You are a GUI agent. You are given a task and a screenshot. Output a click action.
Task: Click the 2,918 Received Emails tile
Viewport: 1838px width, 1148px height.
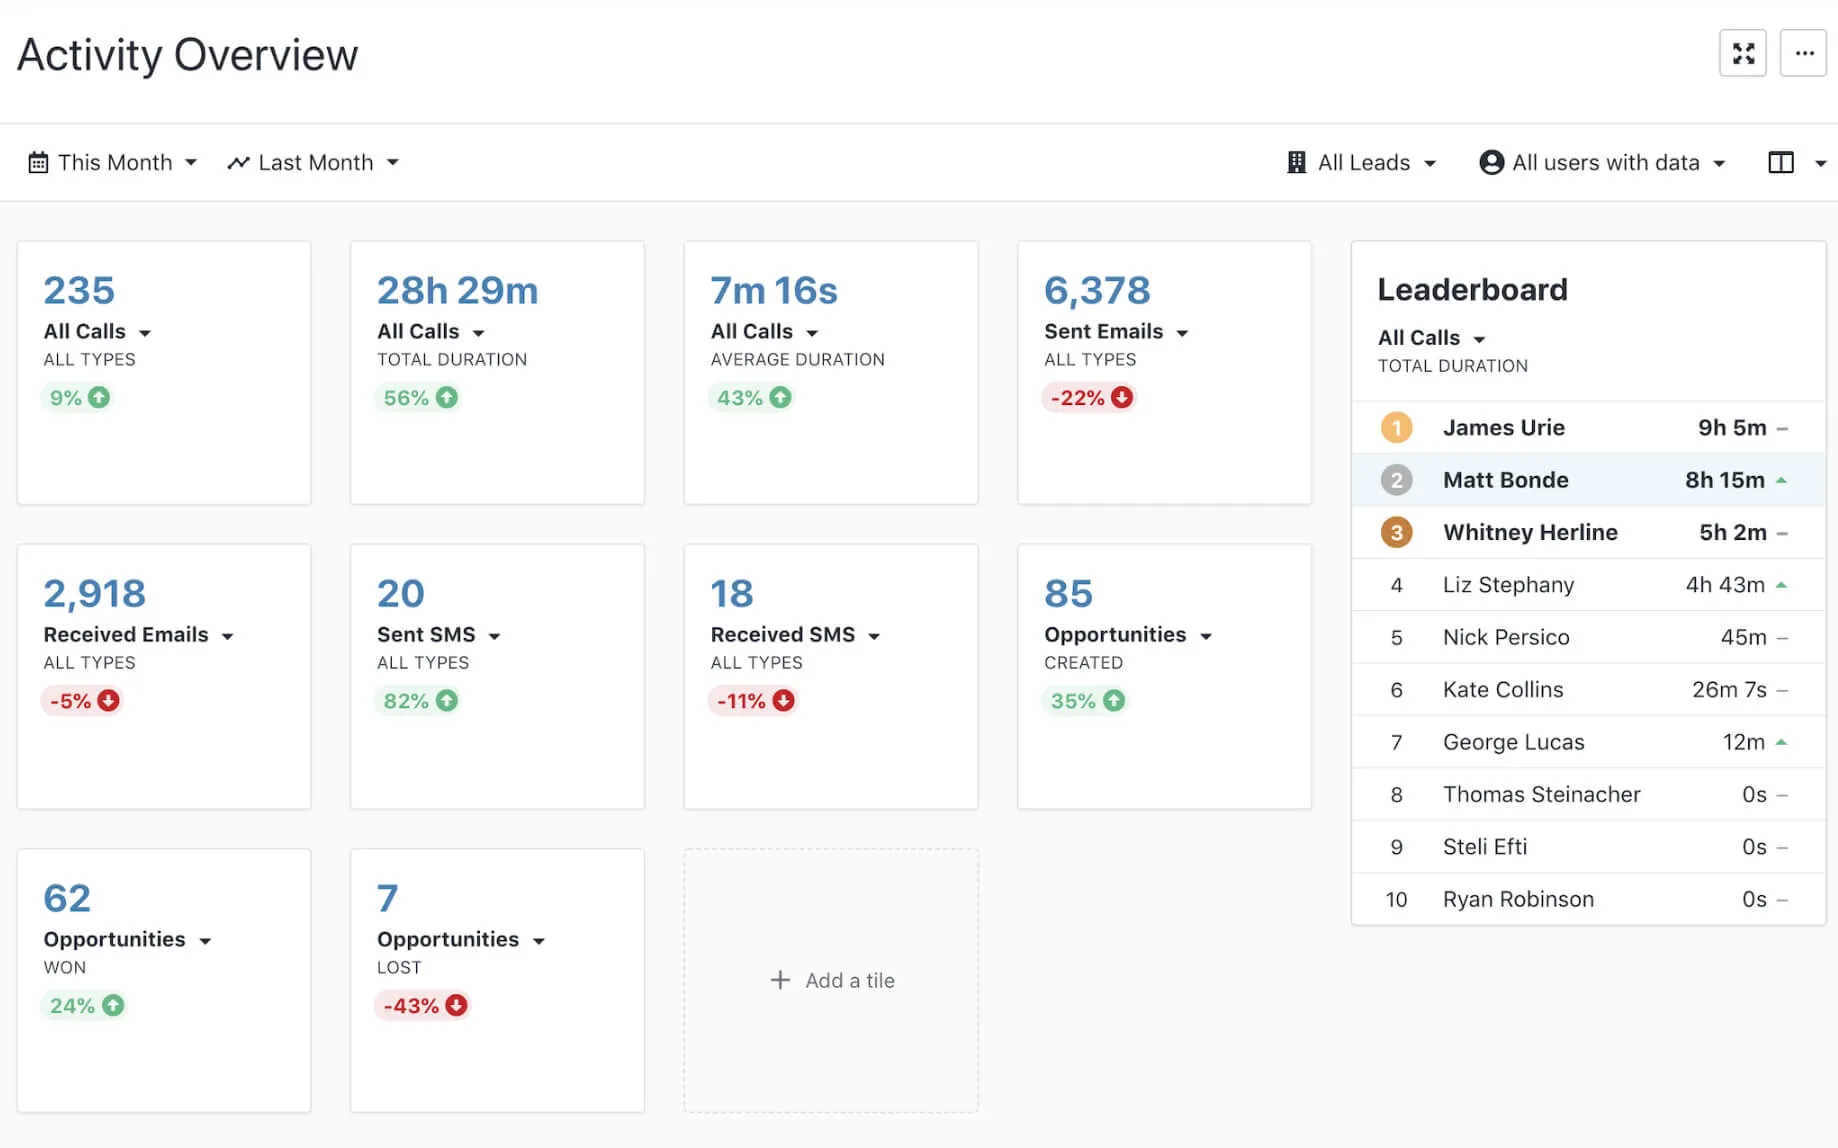(x=163, y=677)
